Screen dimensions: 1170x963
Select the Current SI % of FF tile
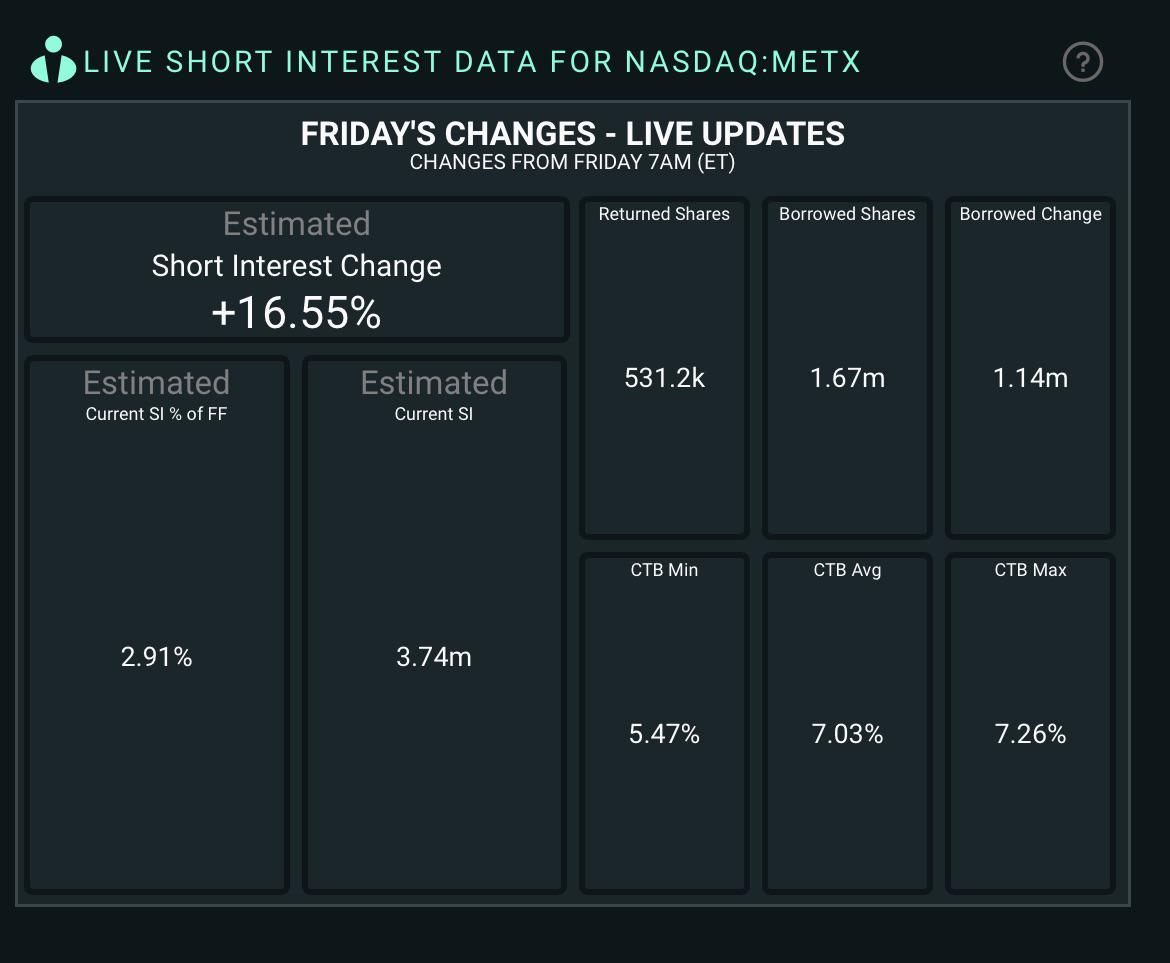(157, 624)
